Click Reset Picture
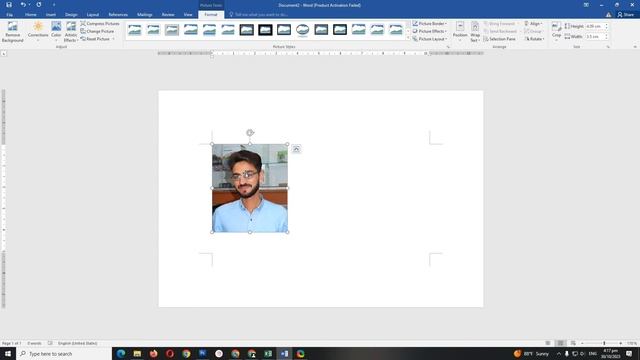Image resolution: width=640 pixels, height=360 pixels. [95, 39]
